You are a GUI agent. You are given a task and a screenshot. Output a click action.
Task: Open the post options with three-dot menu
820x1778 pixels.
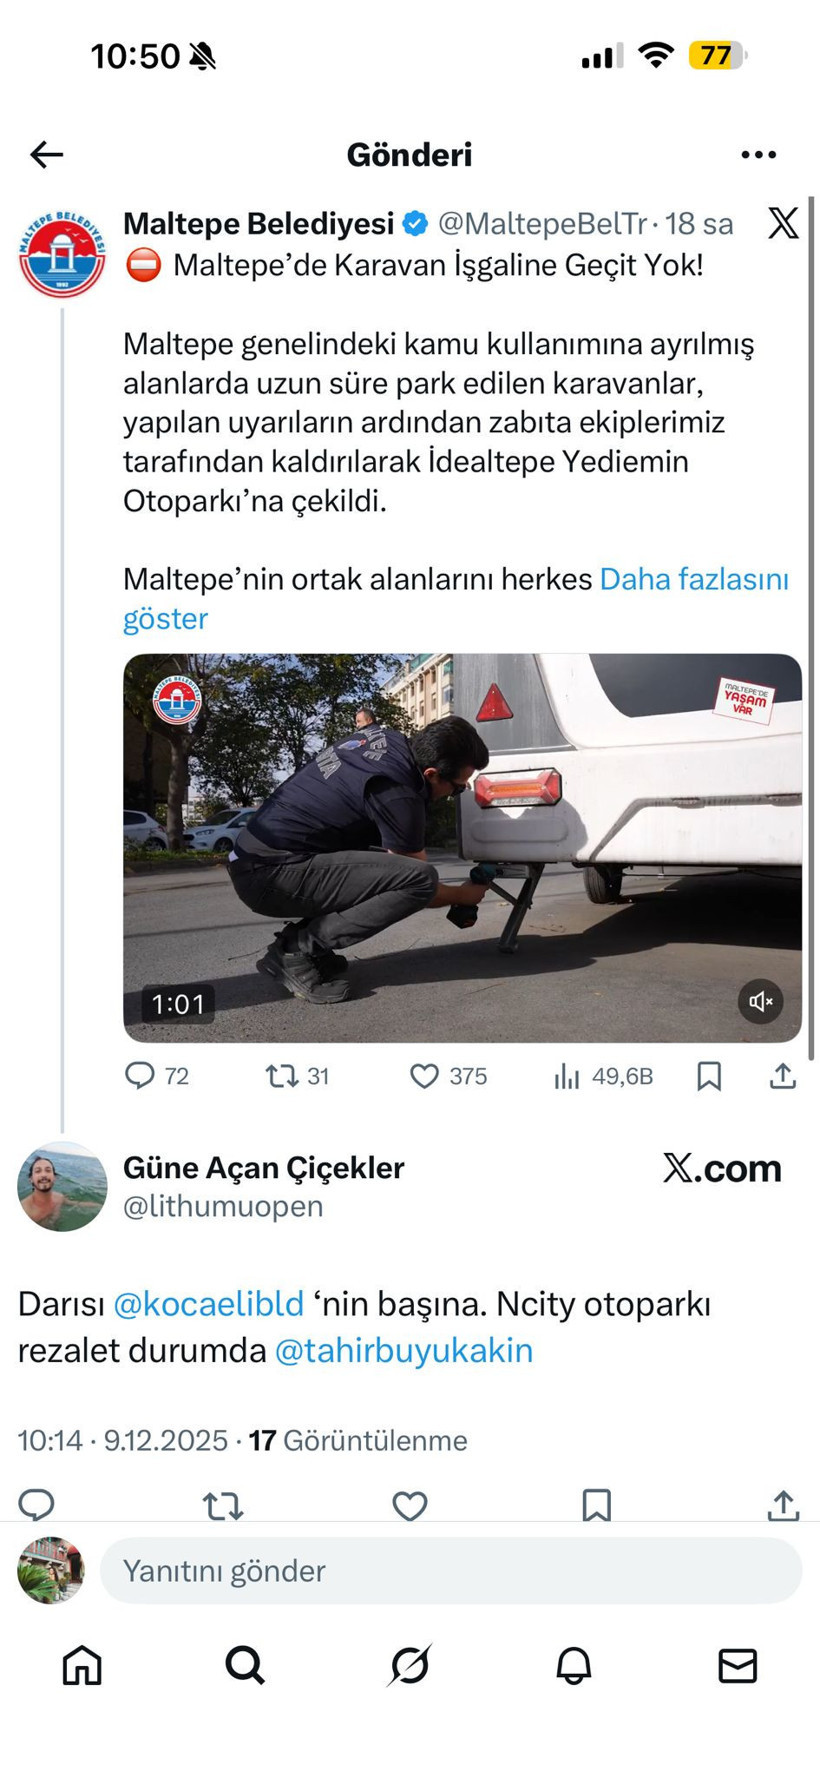pyautogui.click(x=758, y=154)
